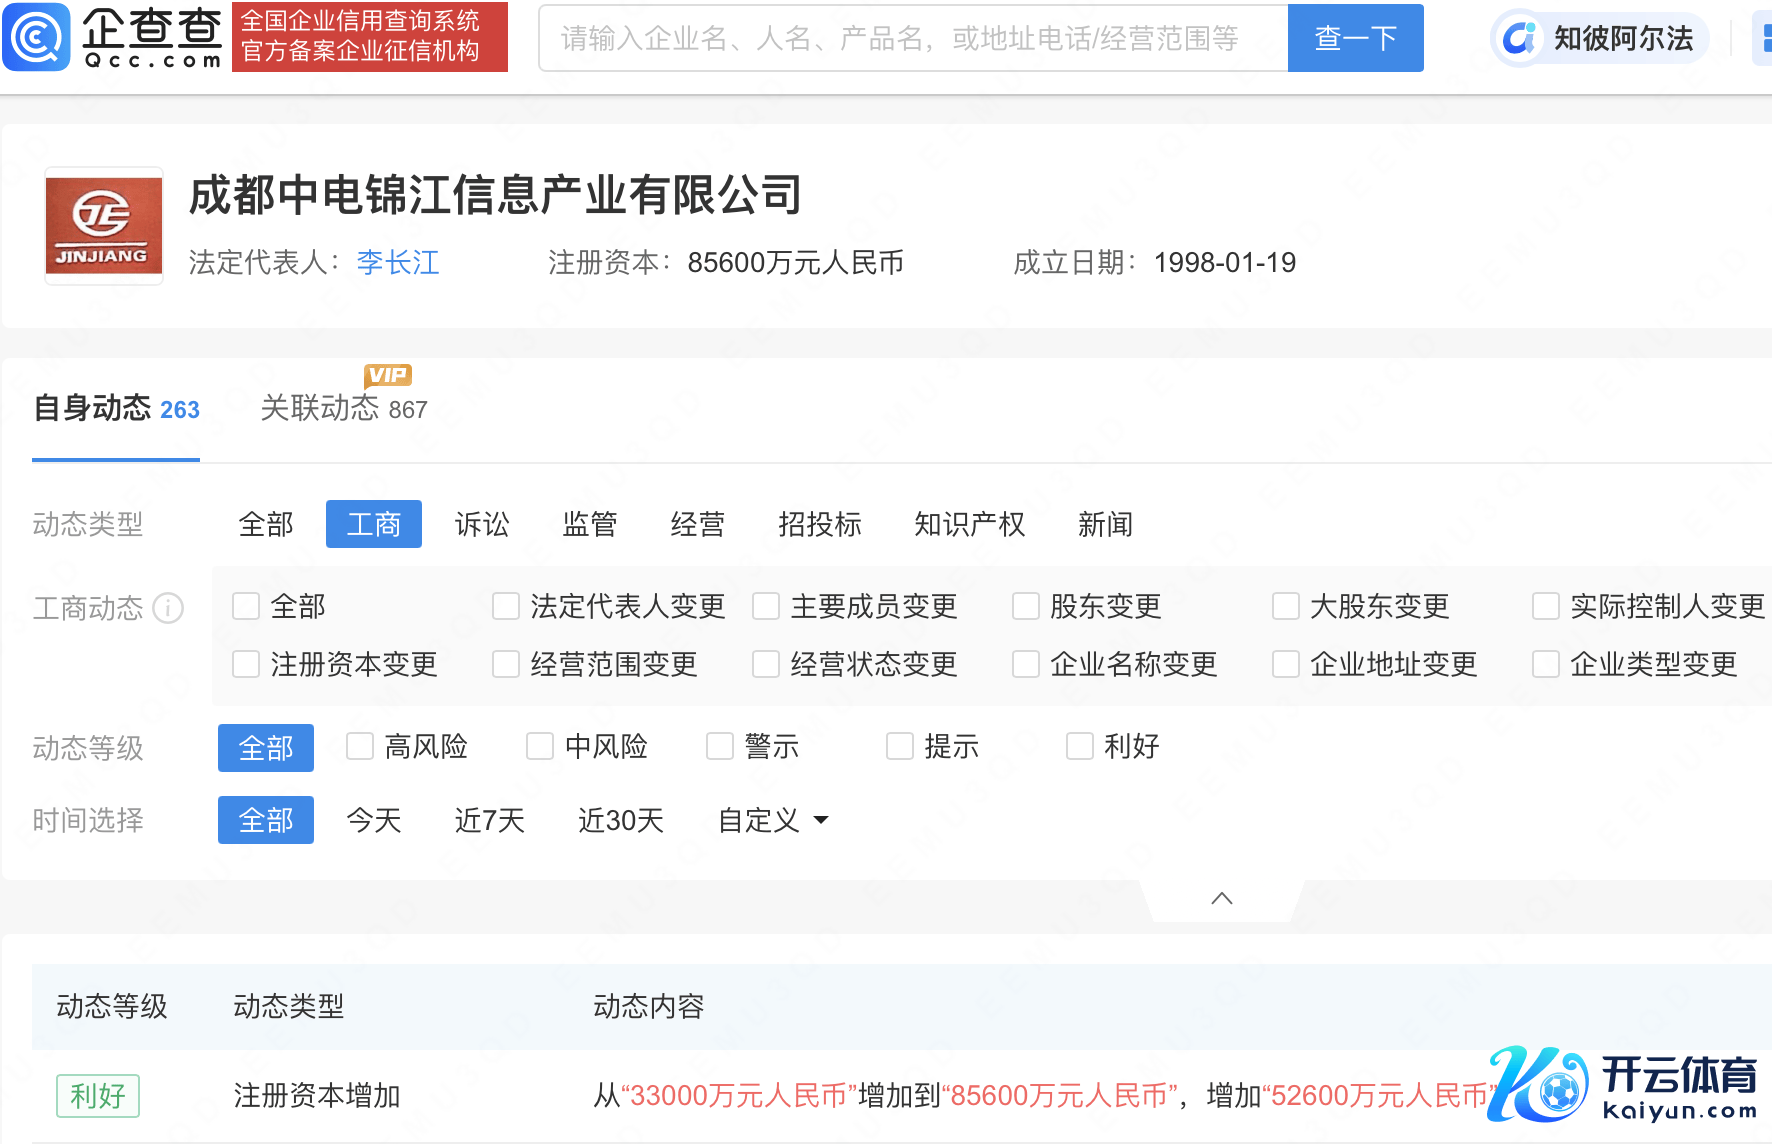Select 近30天 time filter

(620, 820)
